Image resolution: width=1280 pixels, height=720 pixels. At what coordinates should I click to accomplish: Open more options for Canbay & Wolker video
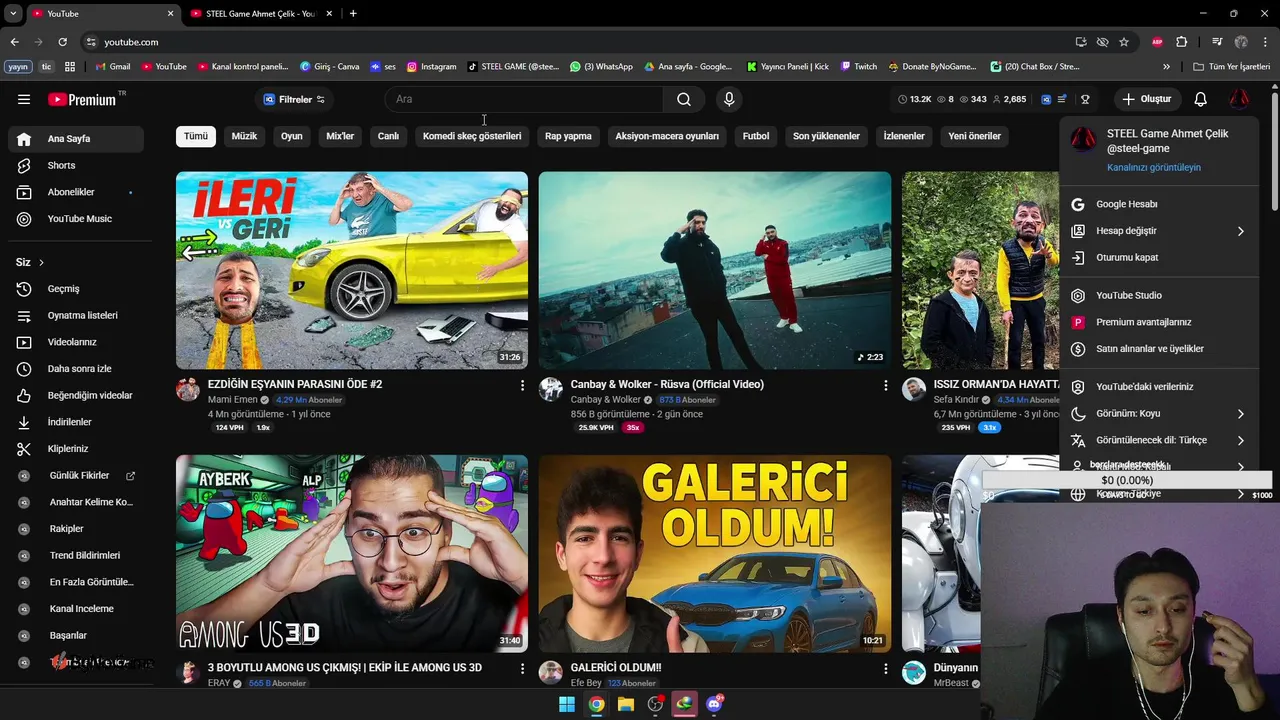tap(885, 385)
